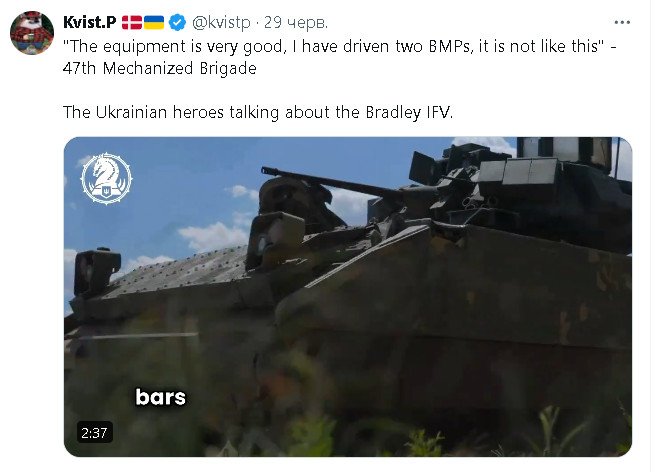Click the Danish flag emoji beside Kvist.P
The height and width of the screenshot is (472, 655).
point(132,22)
